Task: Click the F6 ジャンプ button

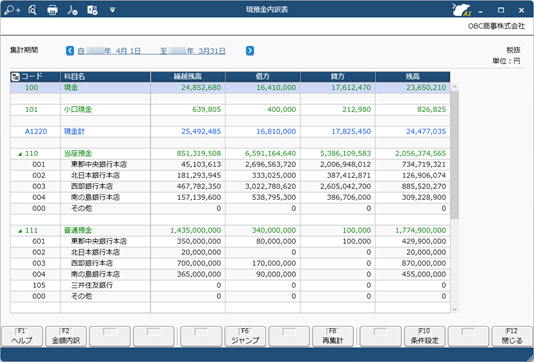Action: (x=245, y=336)
